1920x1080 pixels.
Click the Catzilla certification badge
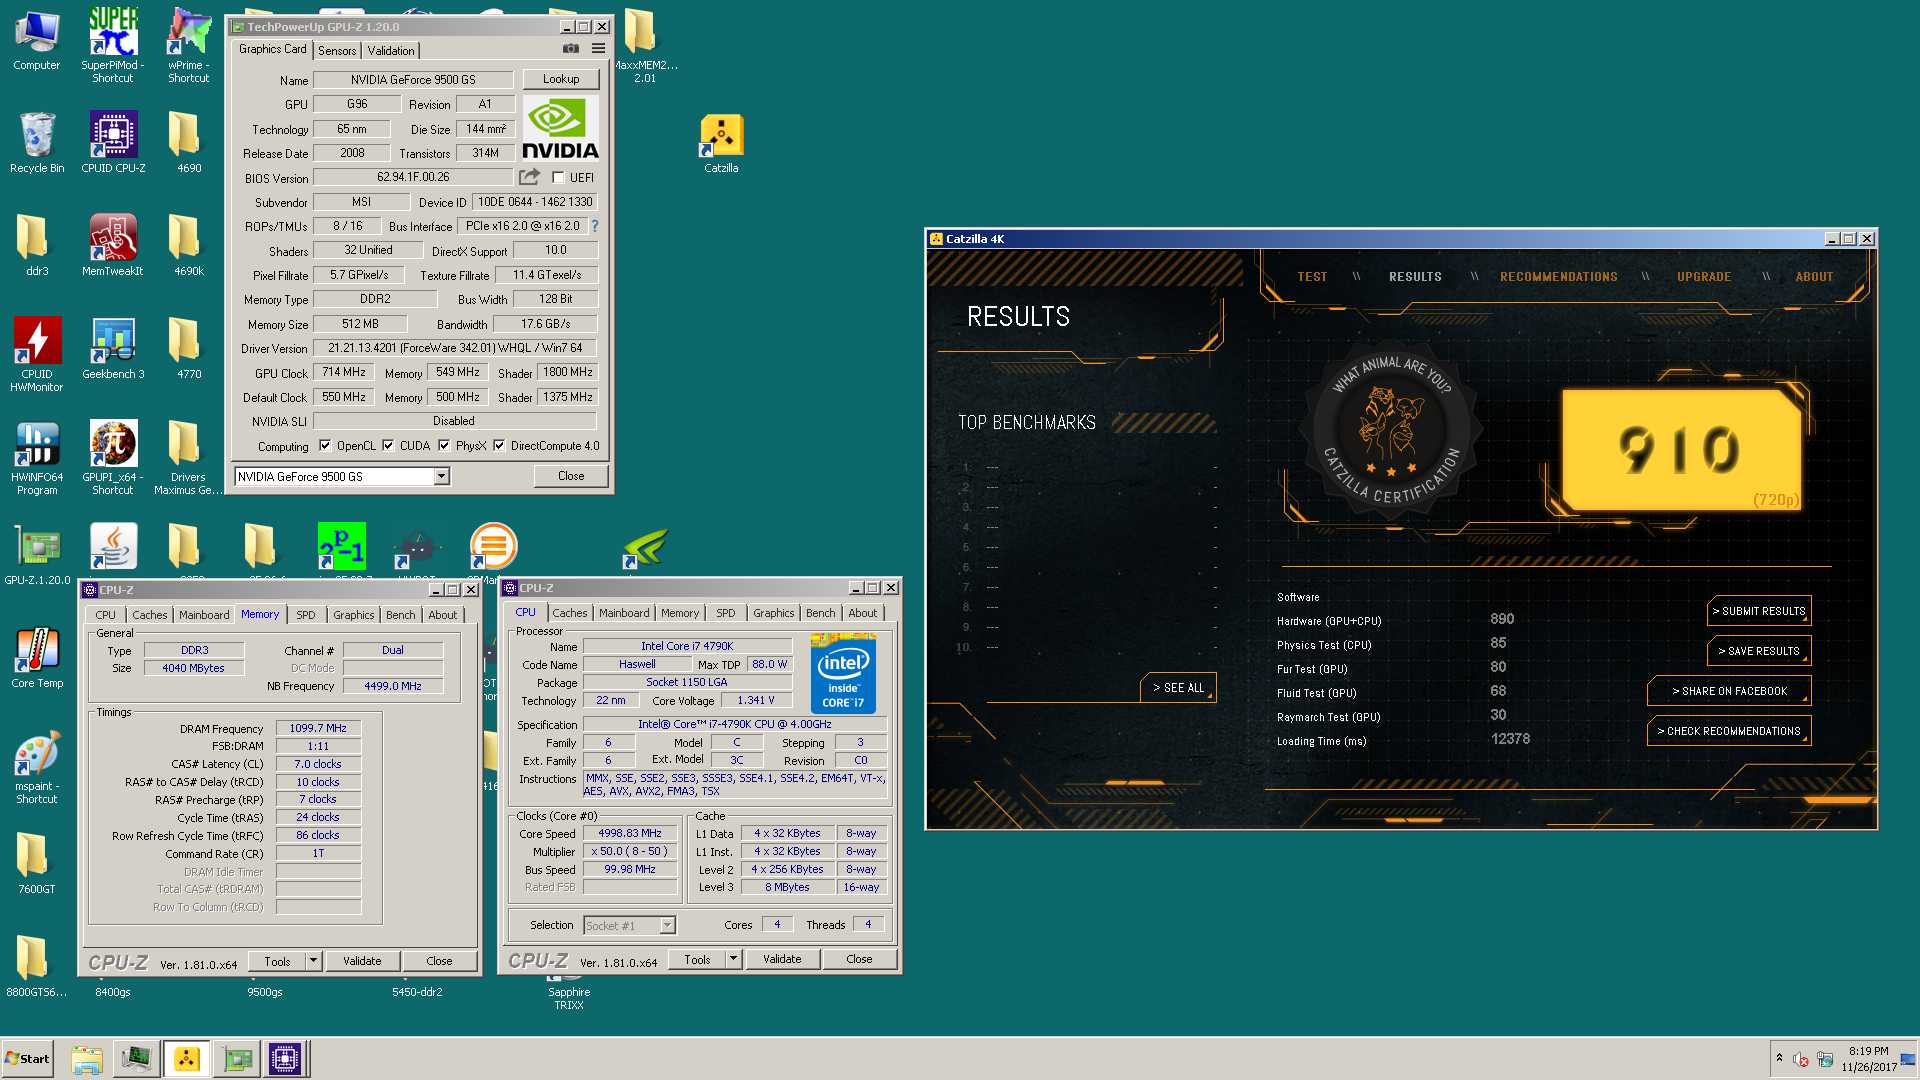(x=1391, y=431)
